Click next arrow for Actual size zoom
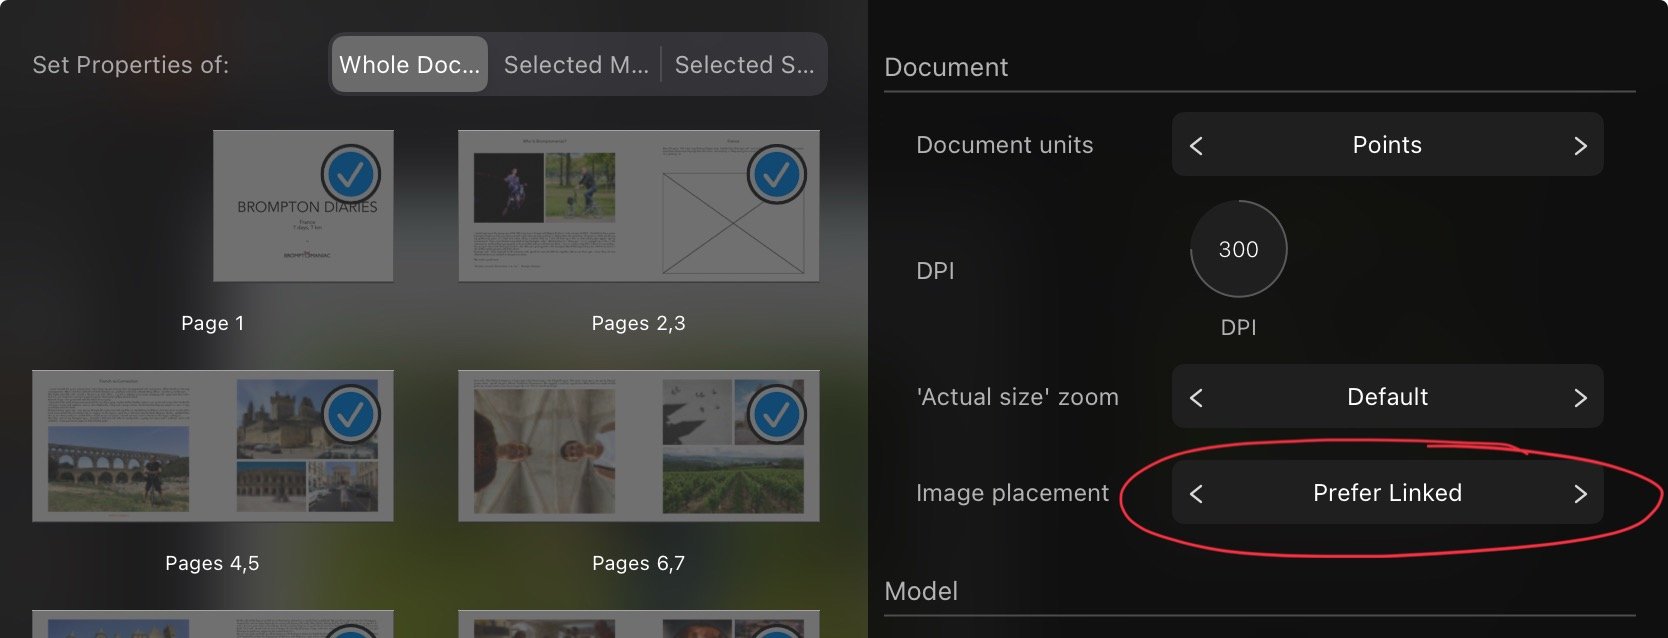Image resolution: width=1668 pixels, height=638 pixels. (1580, 397)
